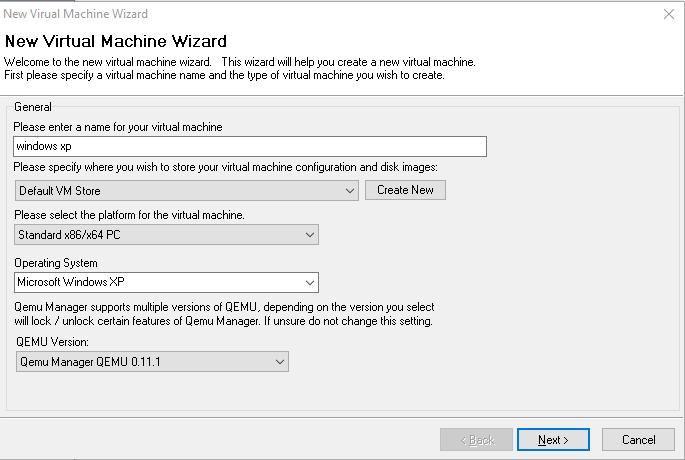Close the New Virtual Machine Wizard window
This screenshot has width=685, height=460.
[x=668, y=14]
